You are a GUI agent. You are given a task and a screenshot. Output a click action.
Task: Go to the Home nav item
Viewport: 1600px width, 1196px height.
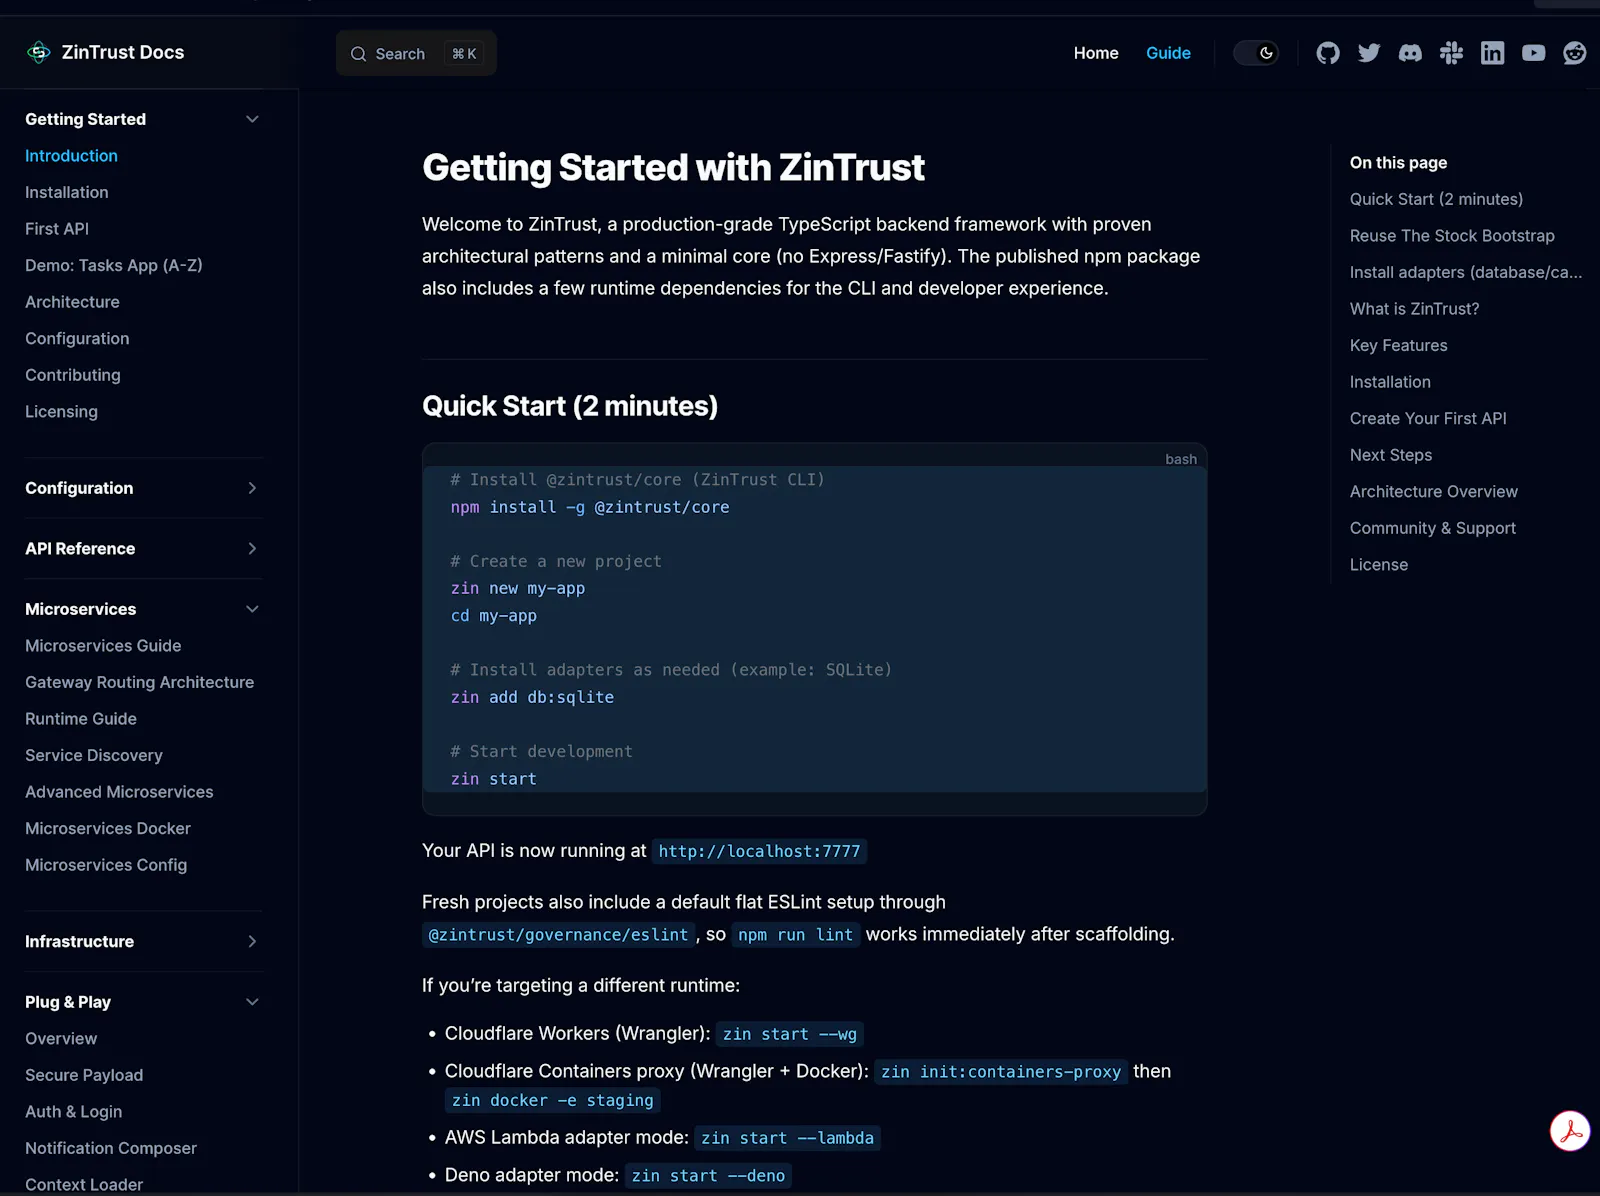1096,53
